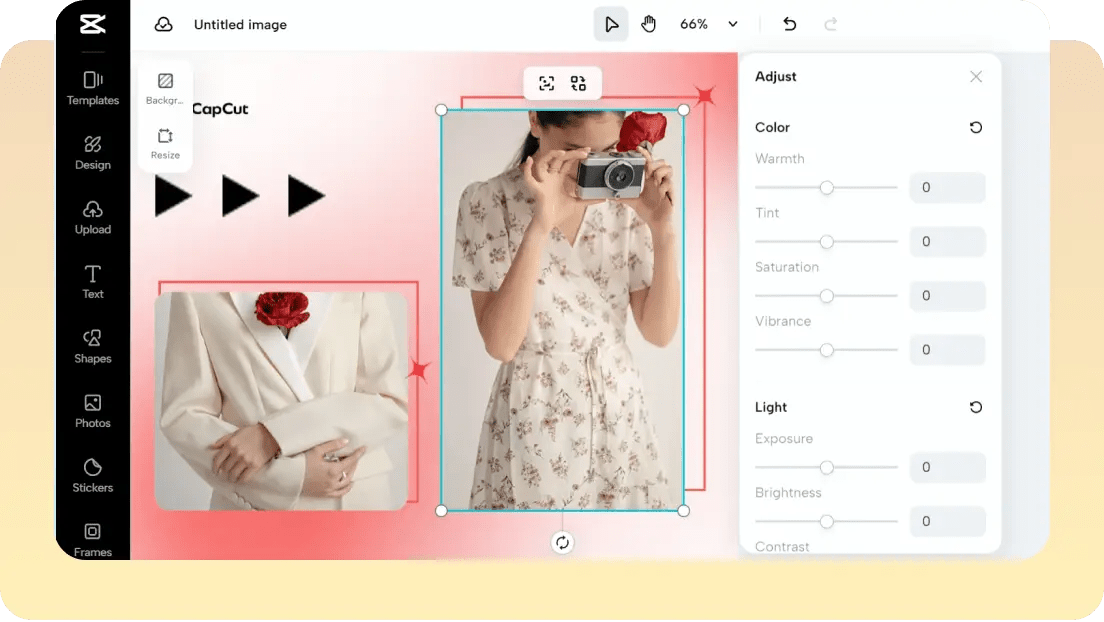
Task: Open the Stickers panel
Action: [92, 475]
